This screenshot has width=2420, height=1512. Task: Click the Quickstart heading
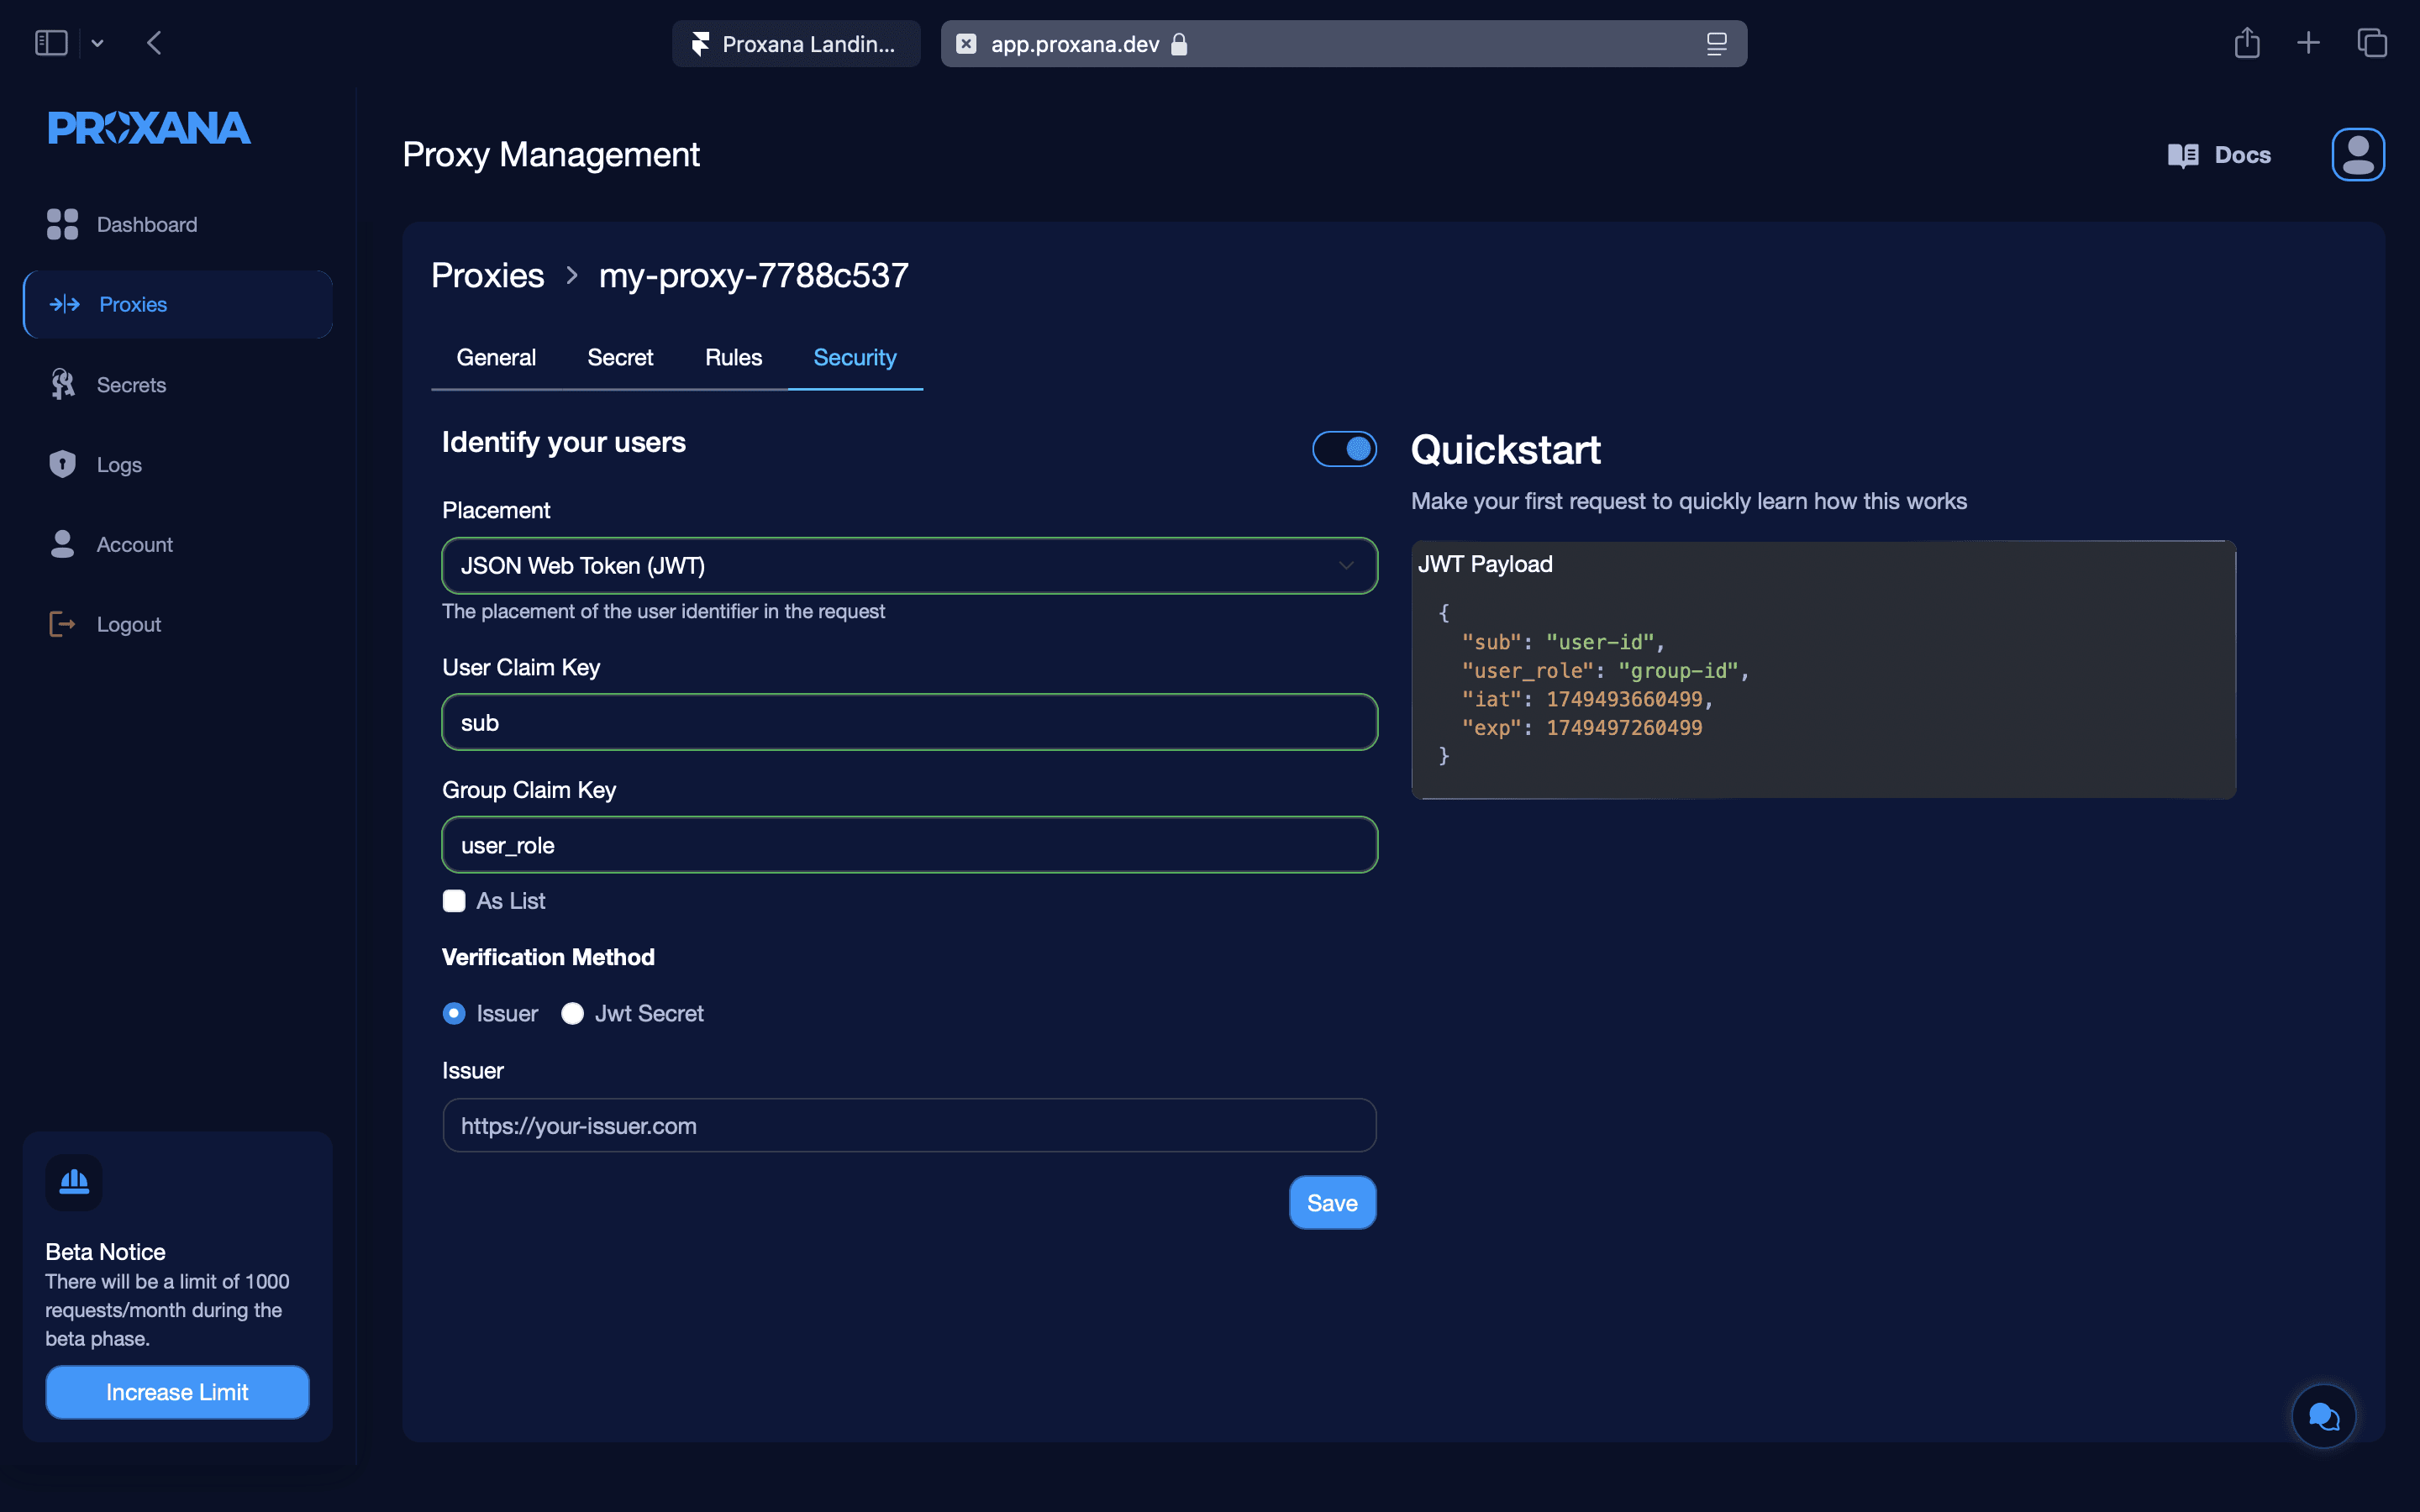pos(1505,450)
